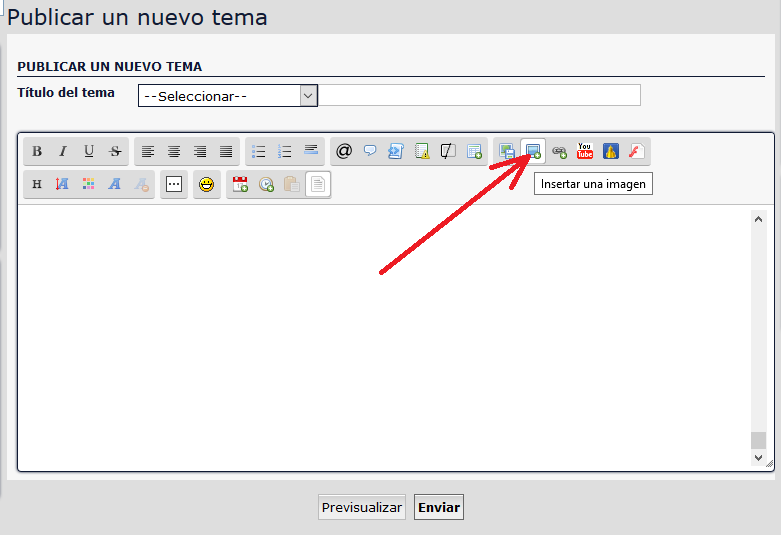Click the hidden text icon

448,151
